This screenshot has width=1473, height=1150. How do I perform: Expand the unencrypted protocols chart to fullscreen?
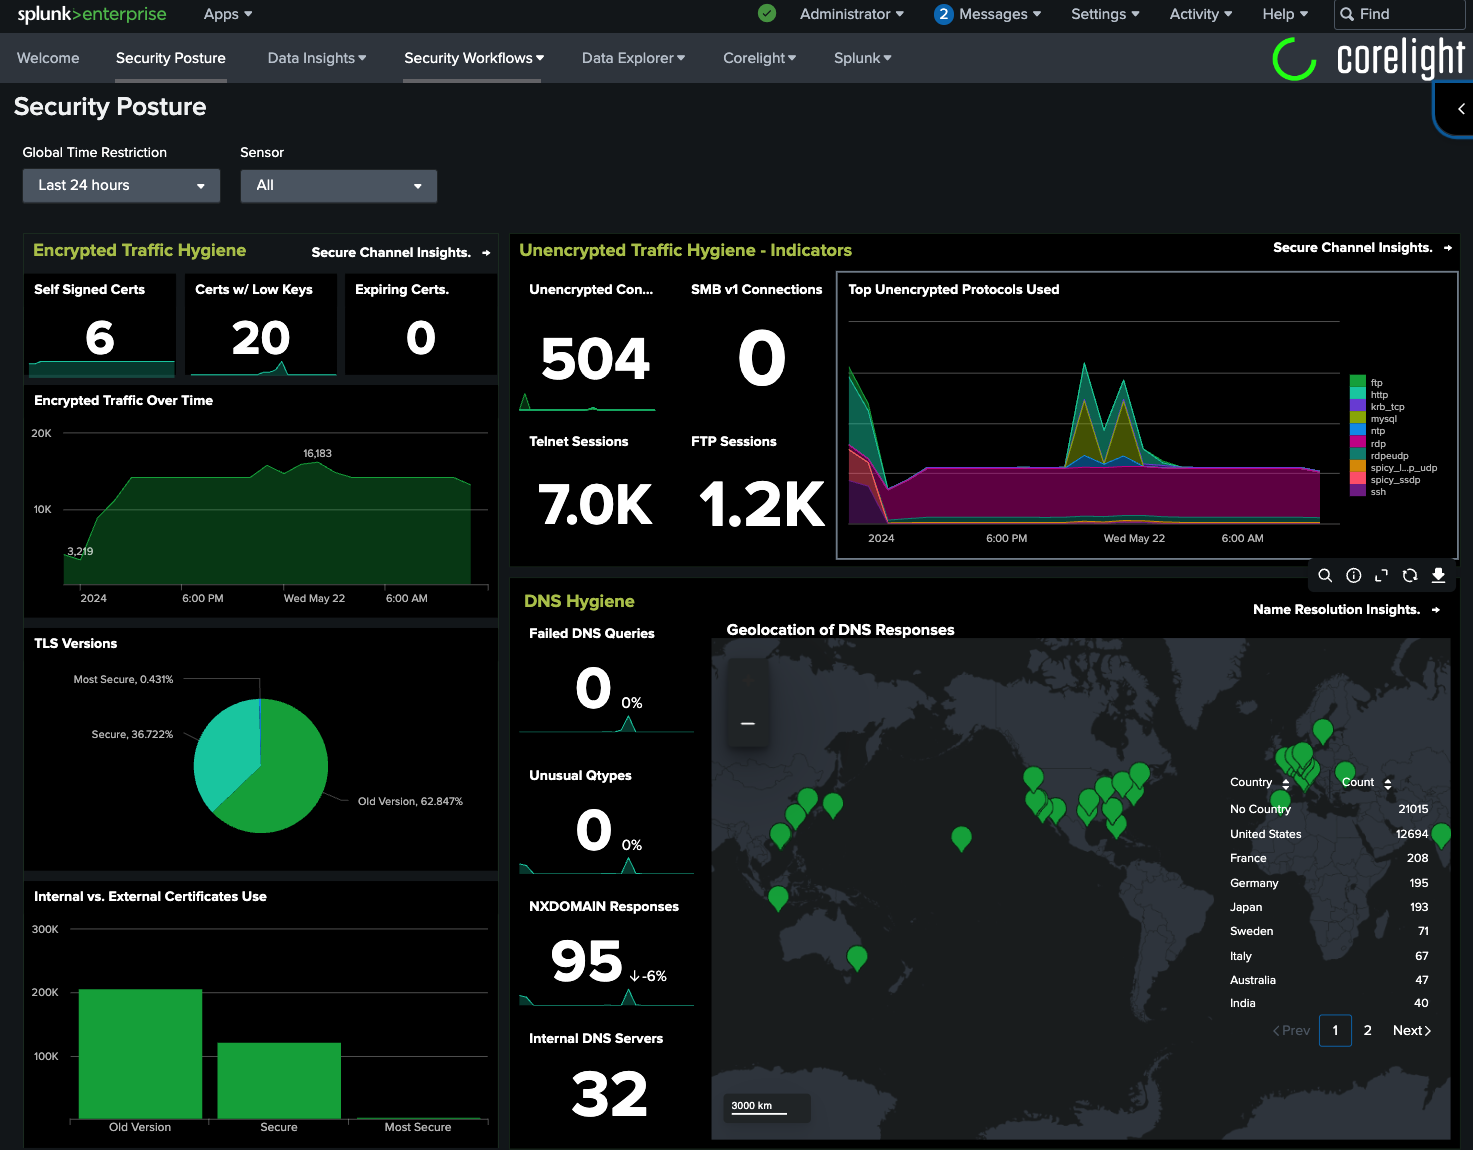point(1381,575)
